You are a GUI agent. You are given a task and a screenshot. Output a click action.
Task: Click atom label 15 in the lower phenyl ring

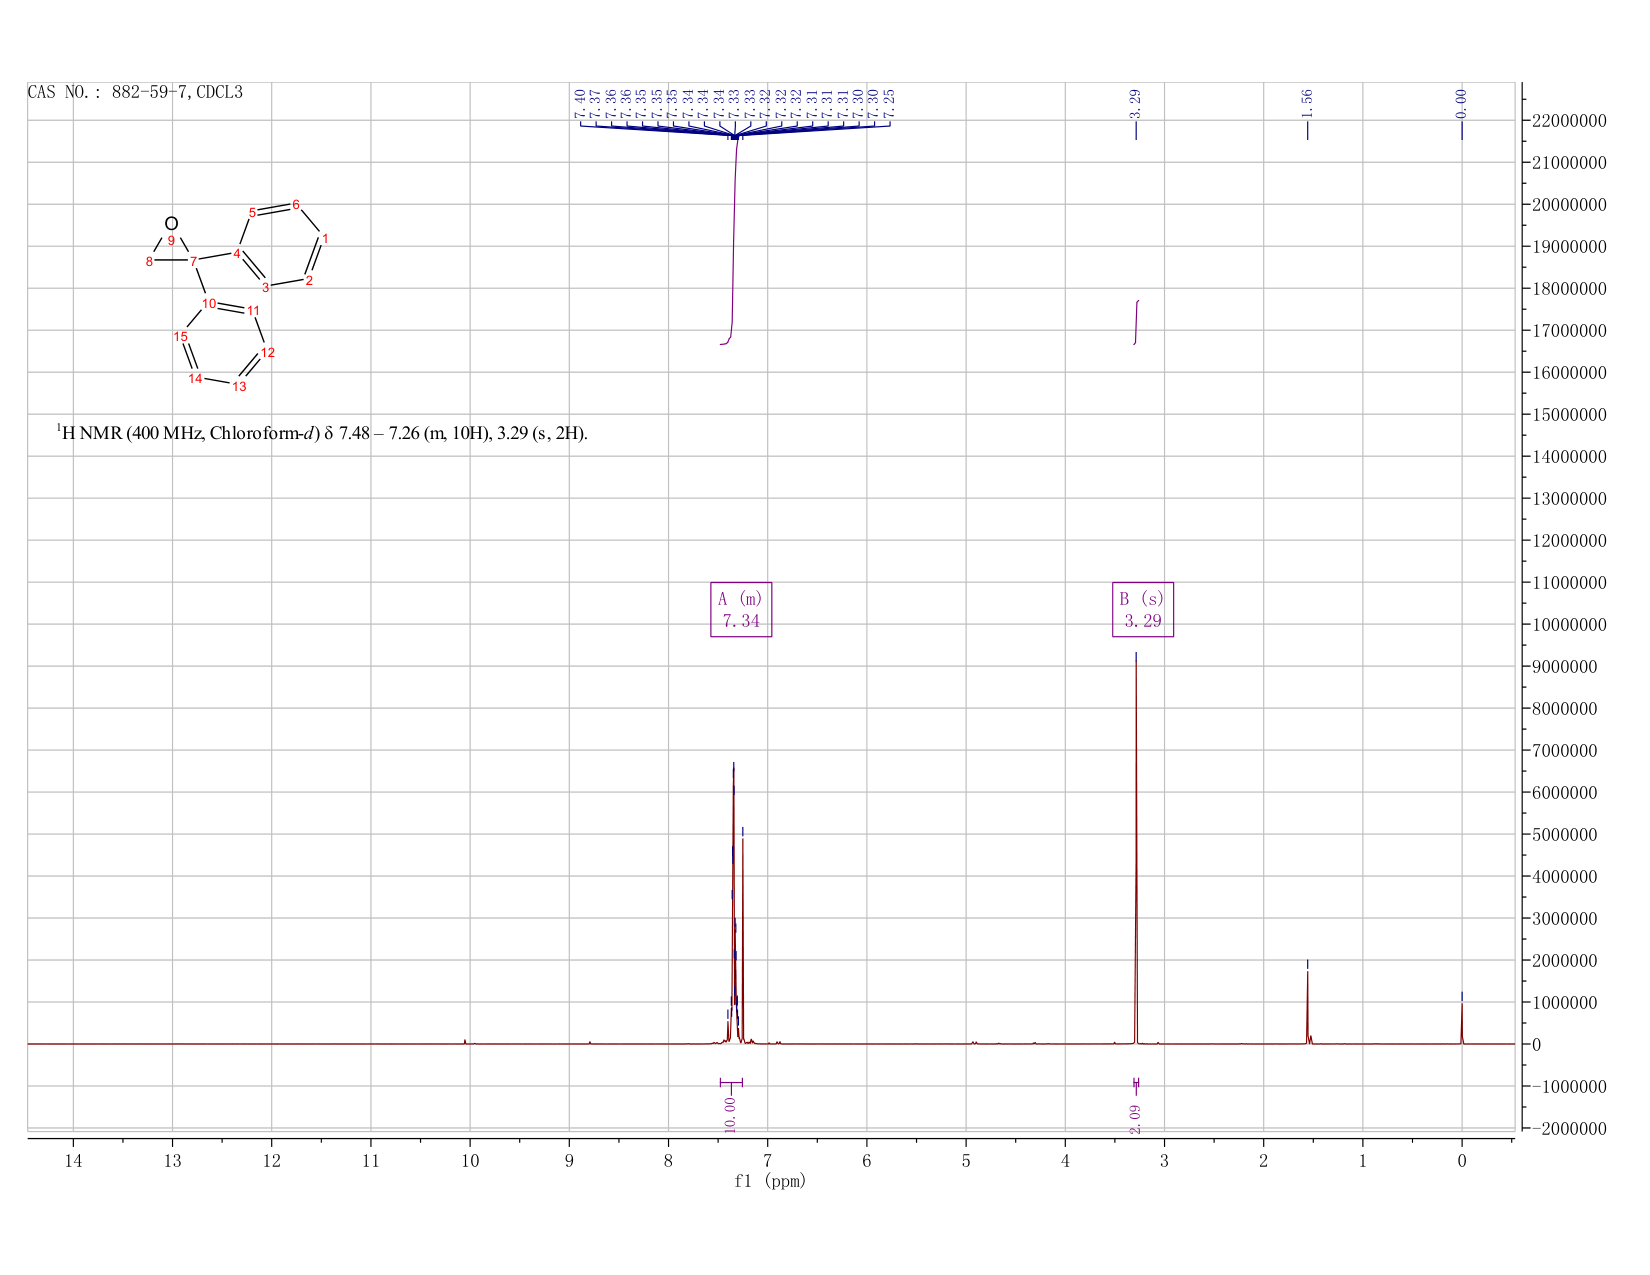pos(181,336)
